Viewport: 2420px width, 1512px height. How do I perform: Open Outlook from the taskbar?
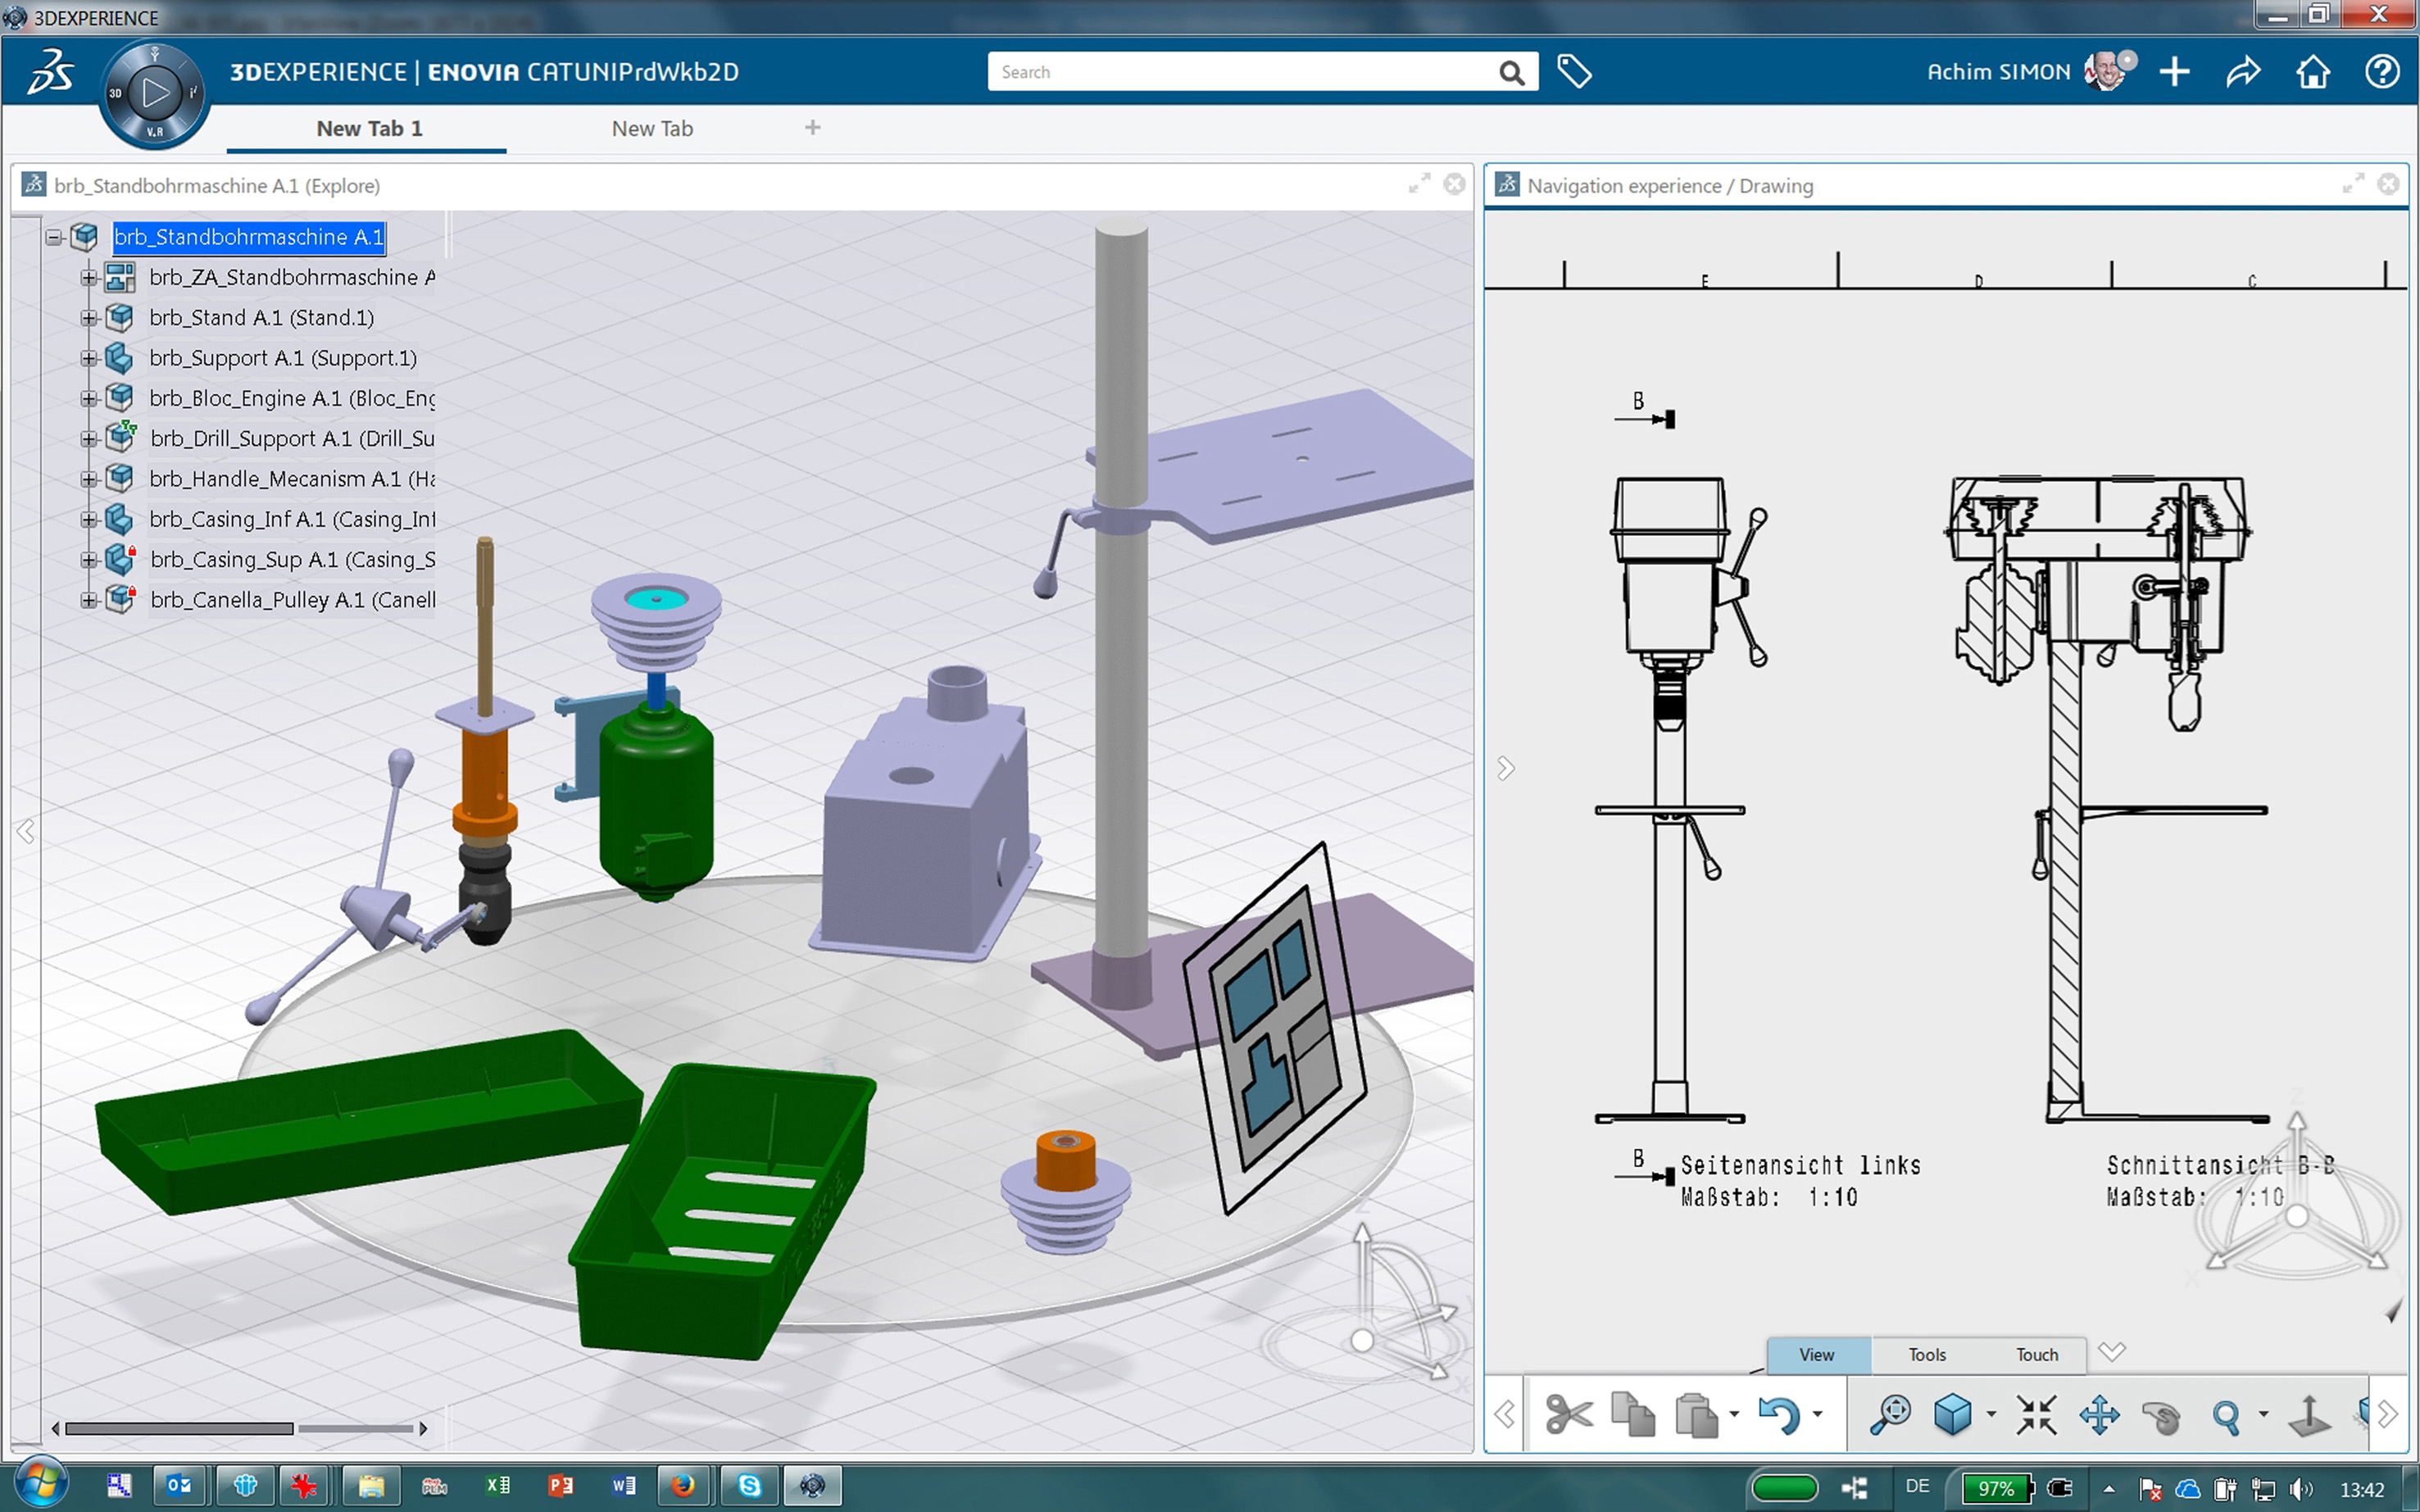[179, 1486]
